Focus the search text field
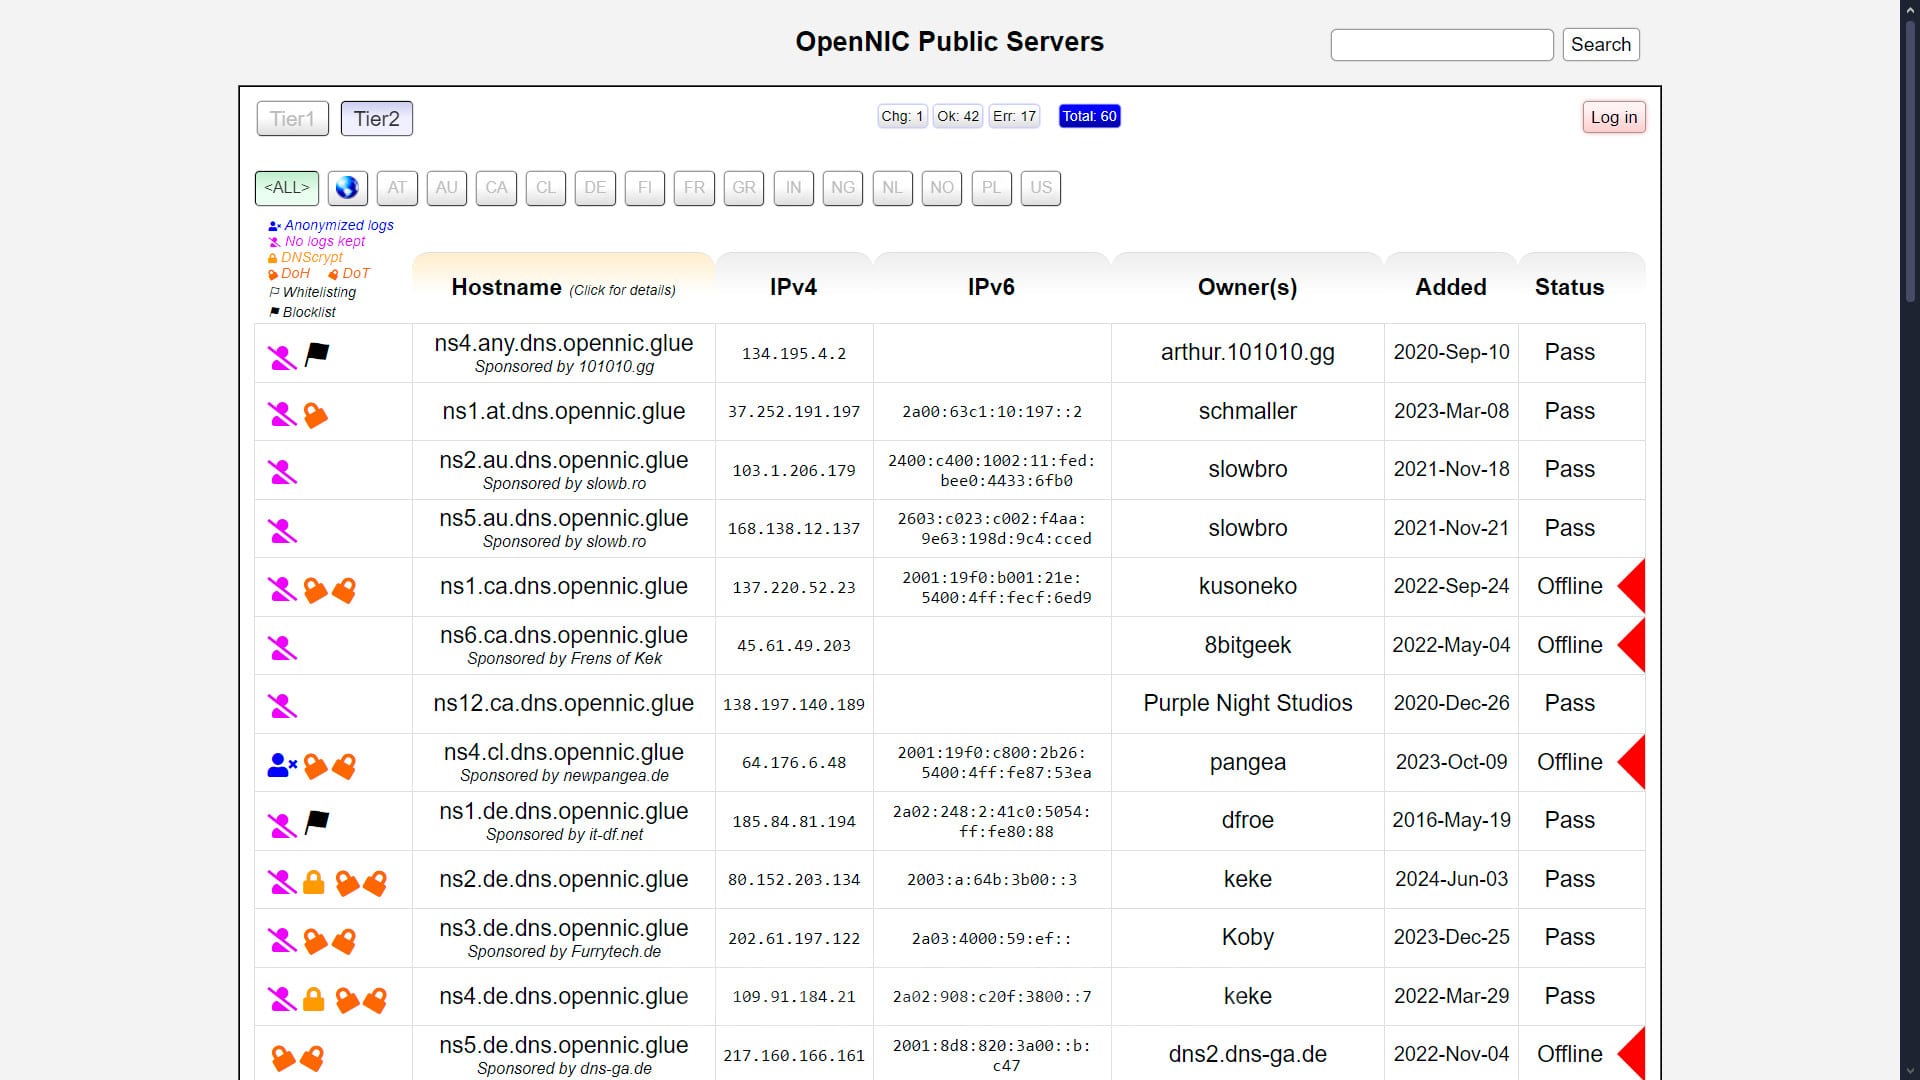Viewport: 1920px width, 1080px height. (1442, 44)
